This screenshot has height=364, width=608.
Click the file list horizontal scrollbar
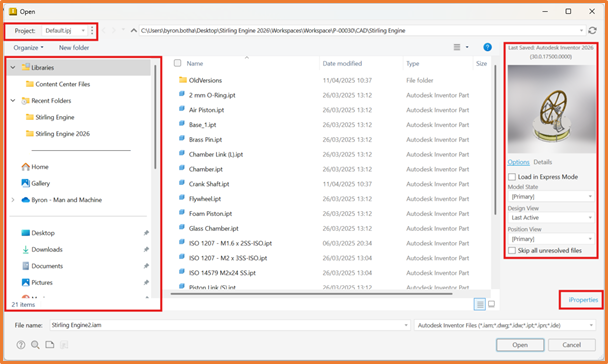point(311,293)
